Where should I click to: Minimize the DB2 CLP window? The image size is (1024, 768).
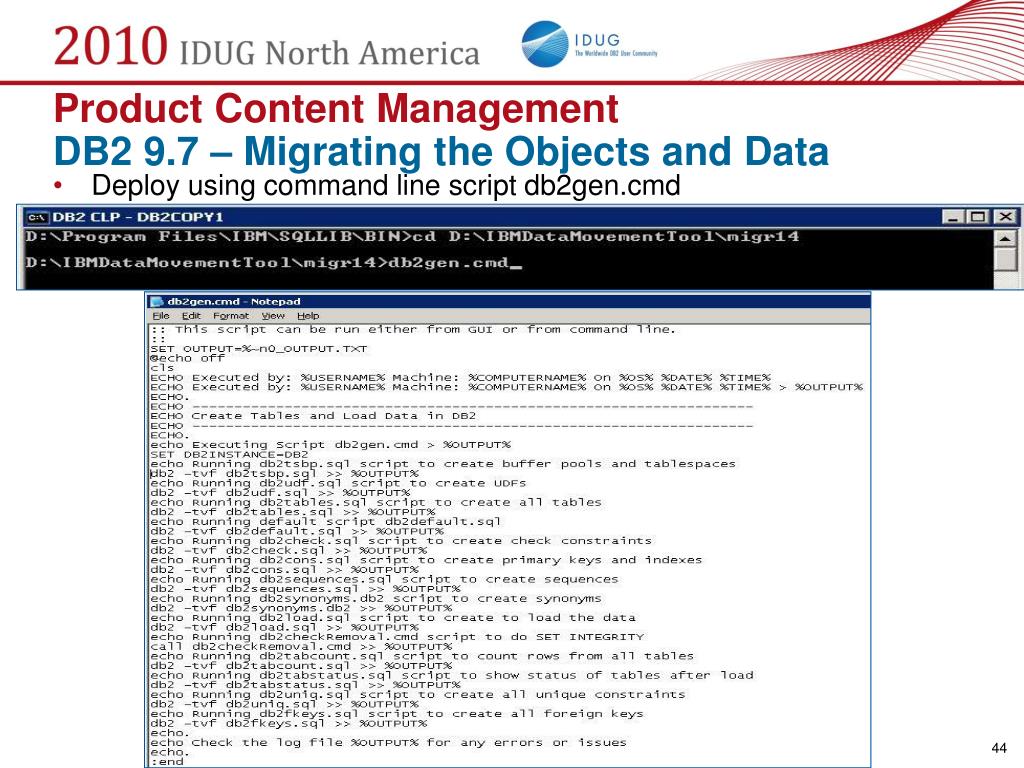[953, 217]
